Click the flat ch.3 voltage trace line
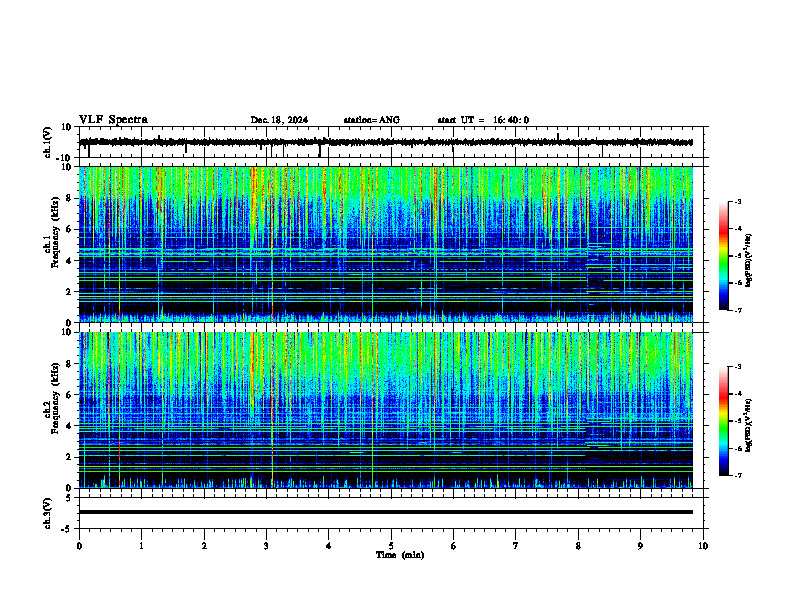 [x=386, y=512]
